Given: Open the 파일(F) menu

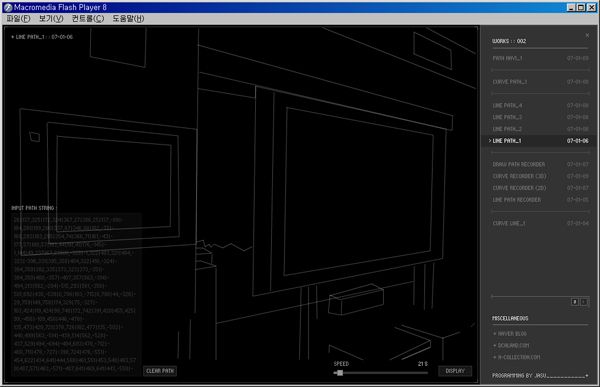Looking at the screenshot, I should tap(18, 18).
